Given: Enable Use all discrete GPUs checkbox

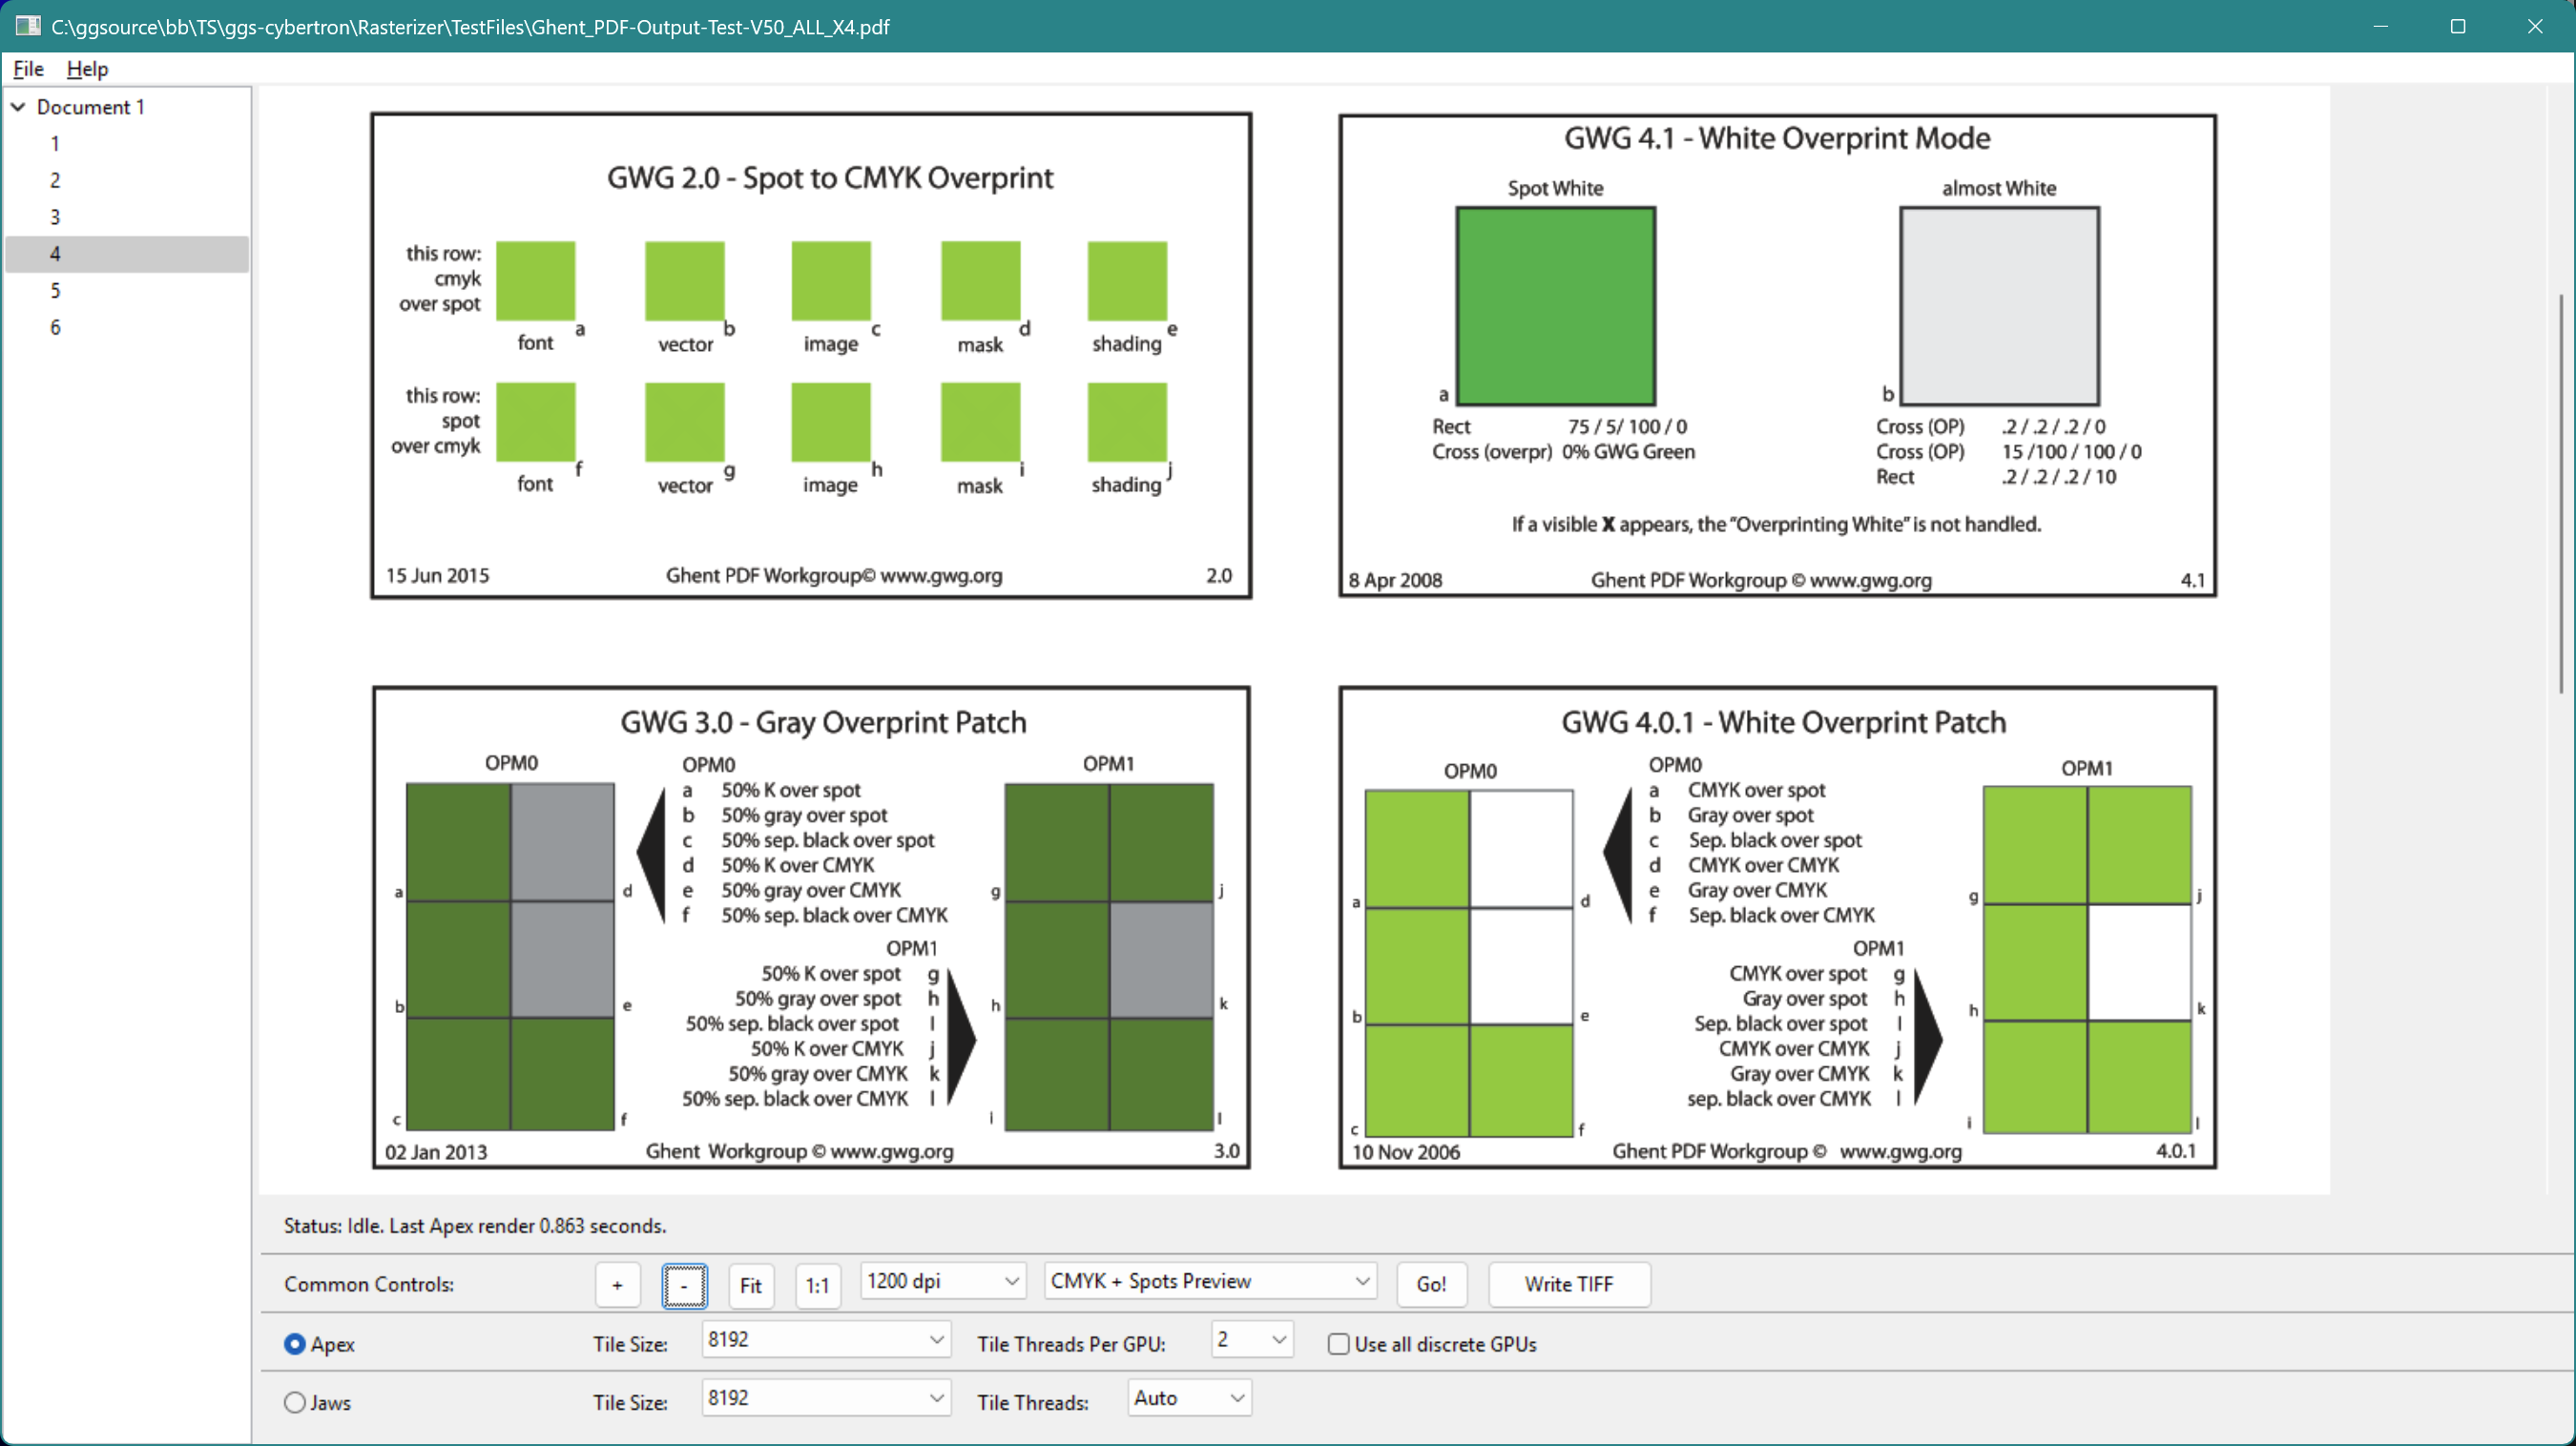Looking at the screenshot, I should tap(1338, 1344).
